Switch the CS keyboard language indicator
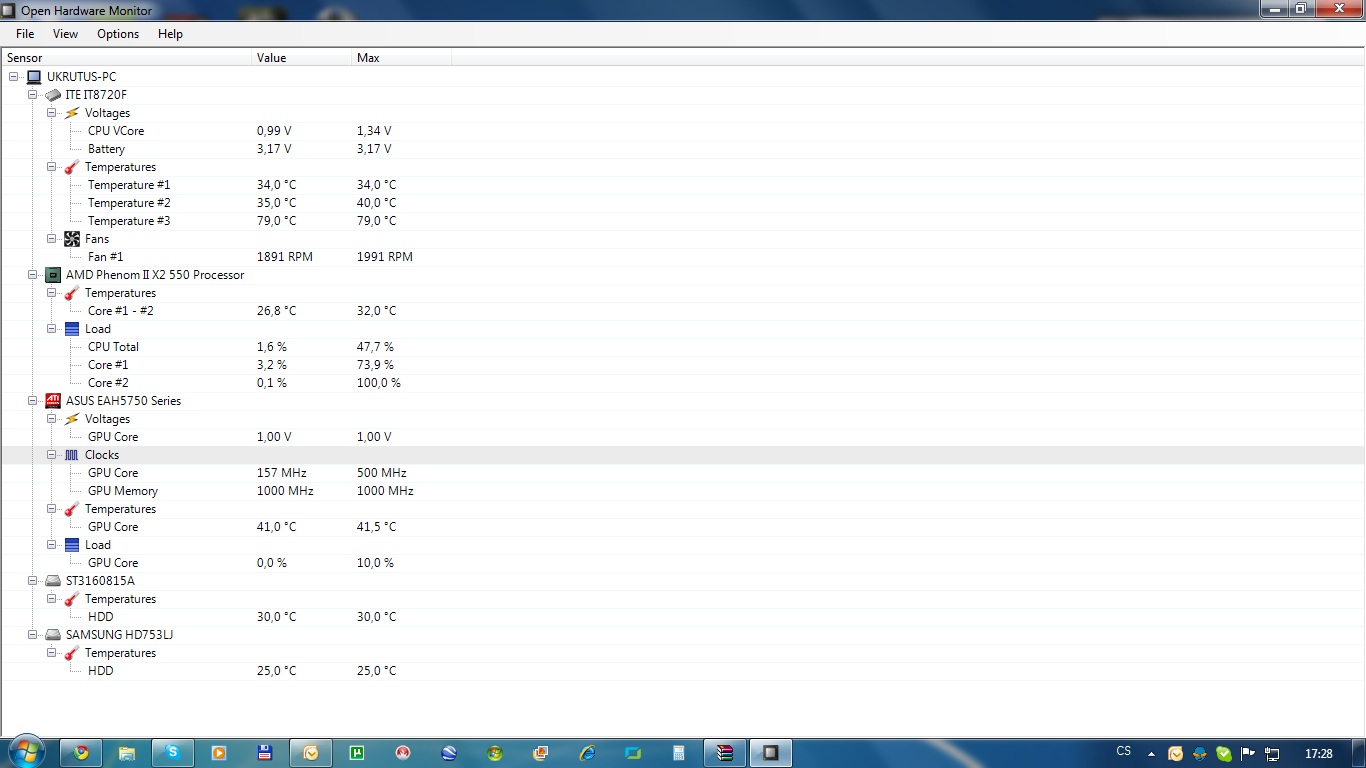This screenshot has height=768, width=1366. point(1123,752)
